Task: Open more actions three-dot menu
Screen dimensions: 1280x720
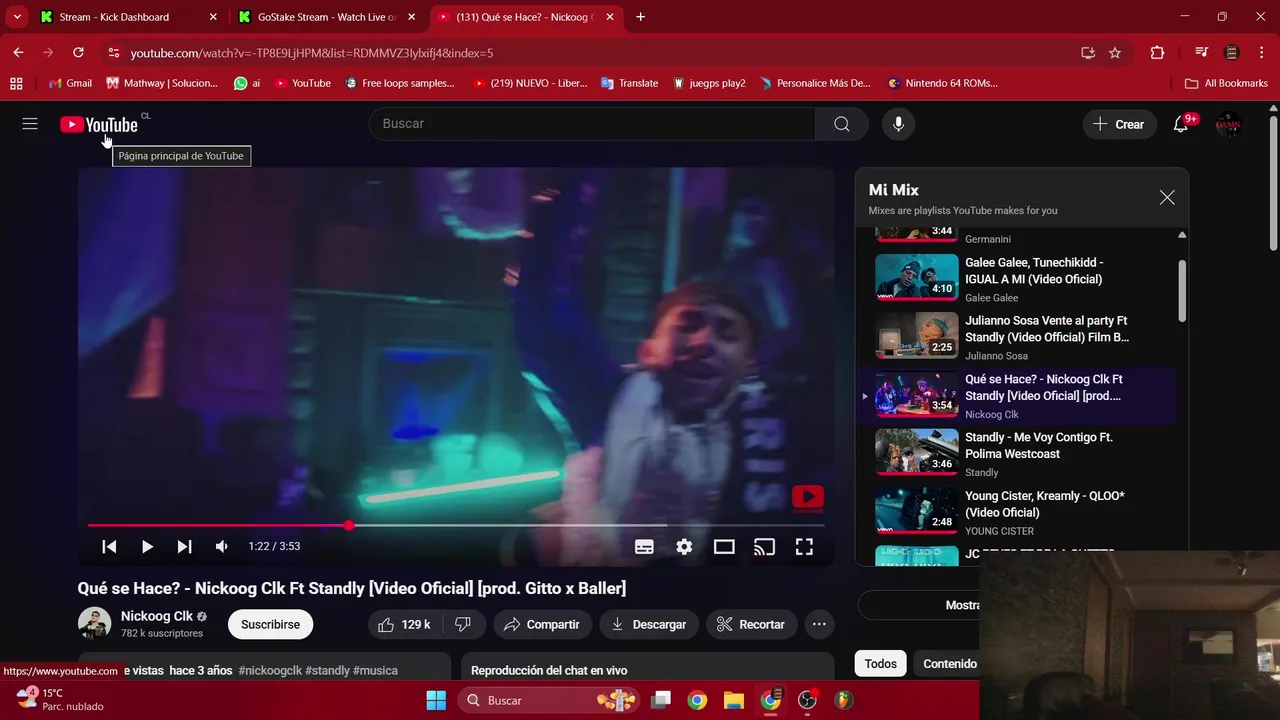Action: (x=819, y=624)
